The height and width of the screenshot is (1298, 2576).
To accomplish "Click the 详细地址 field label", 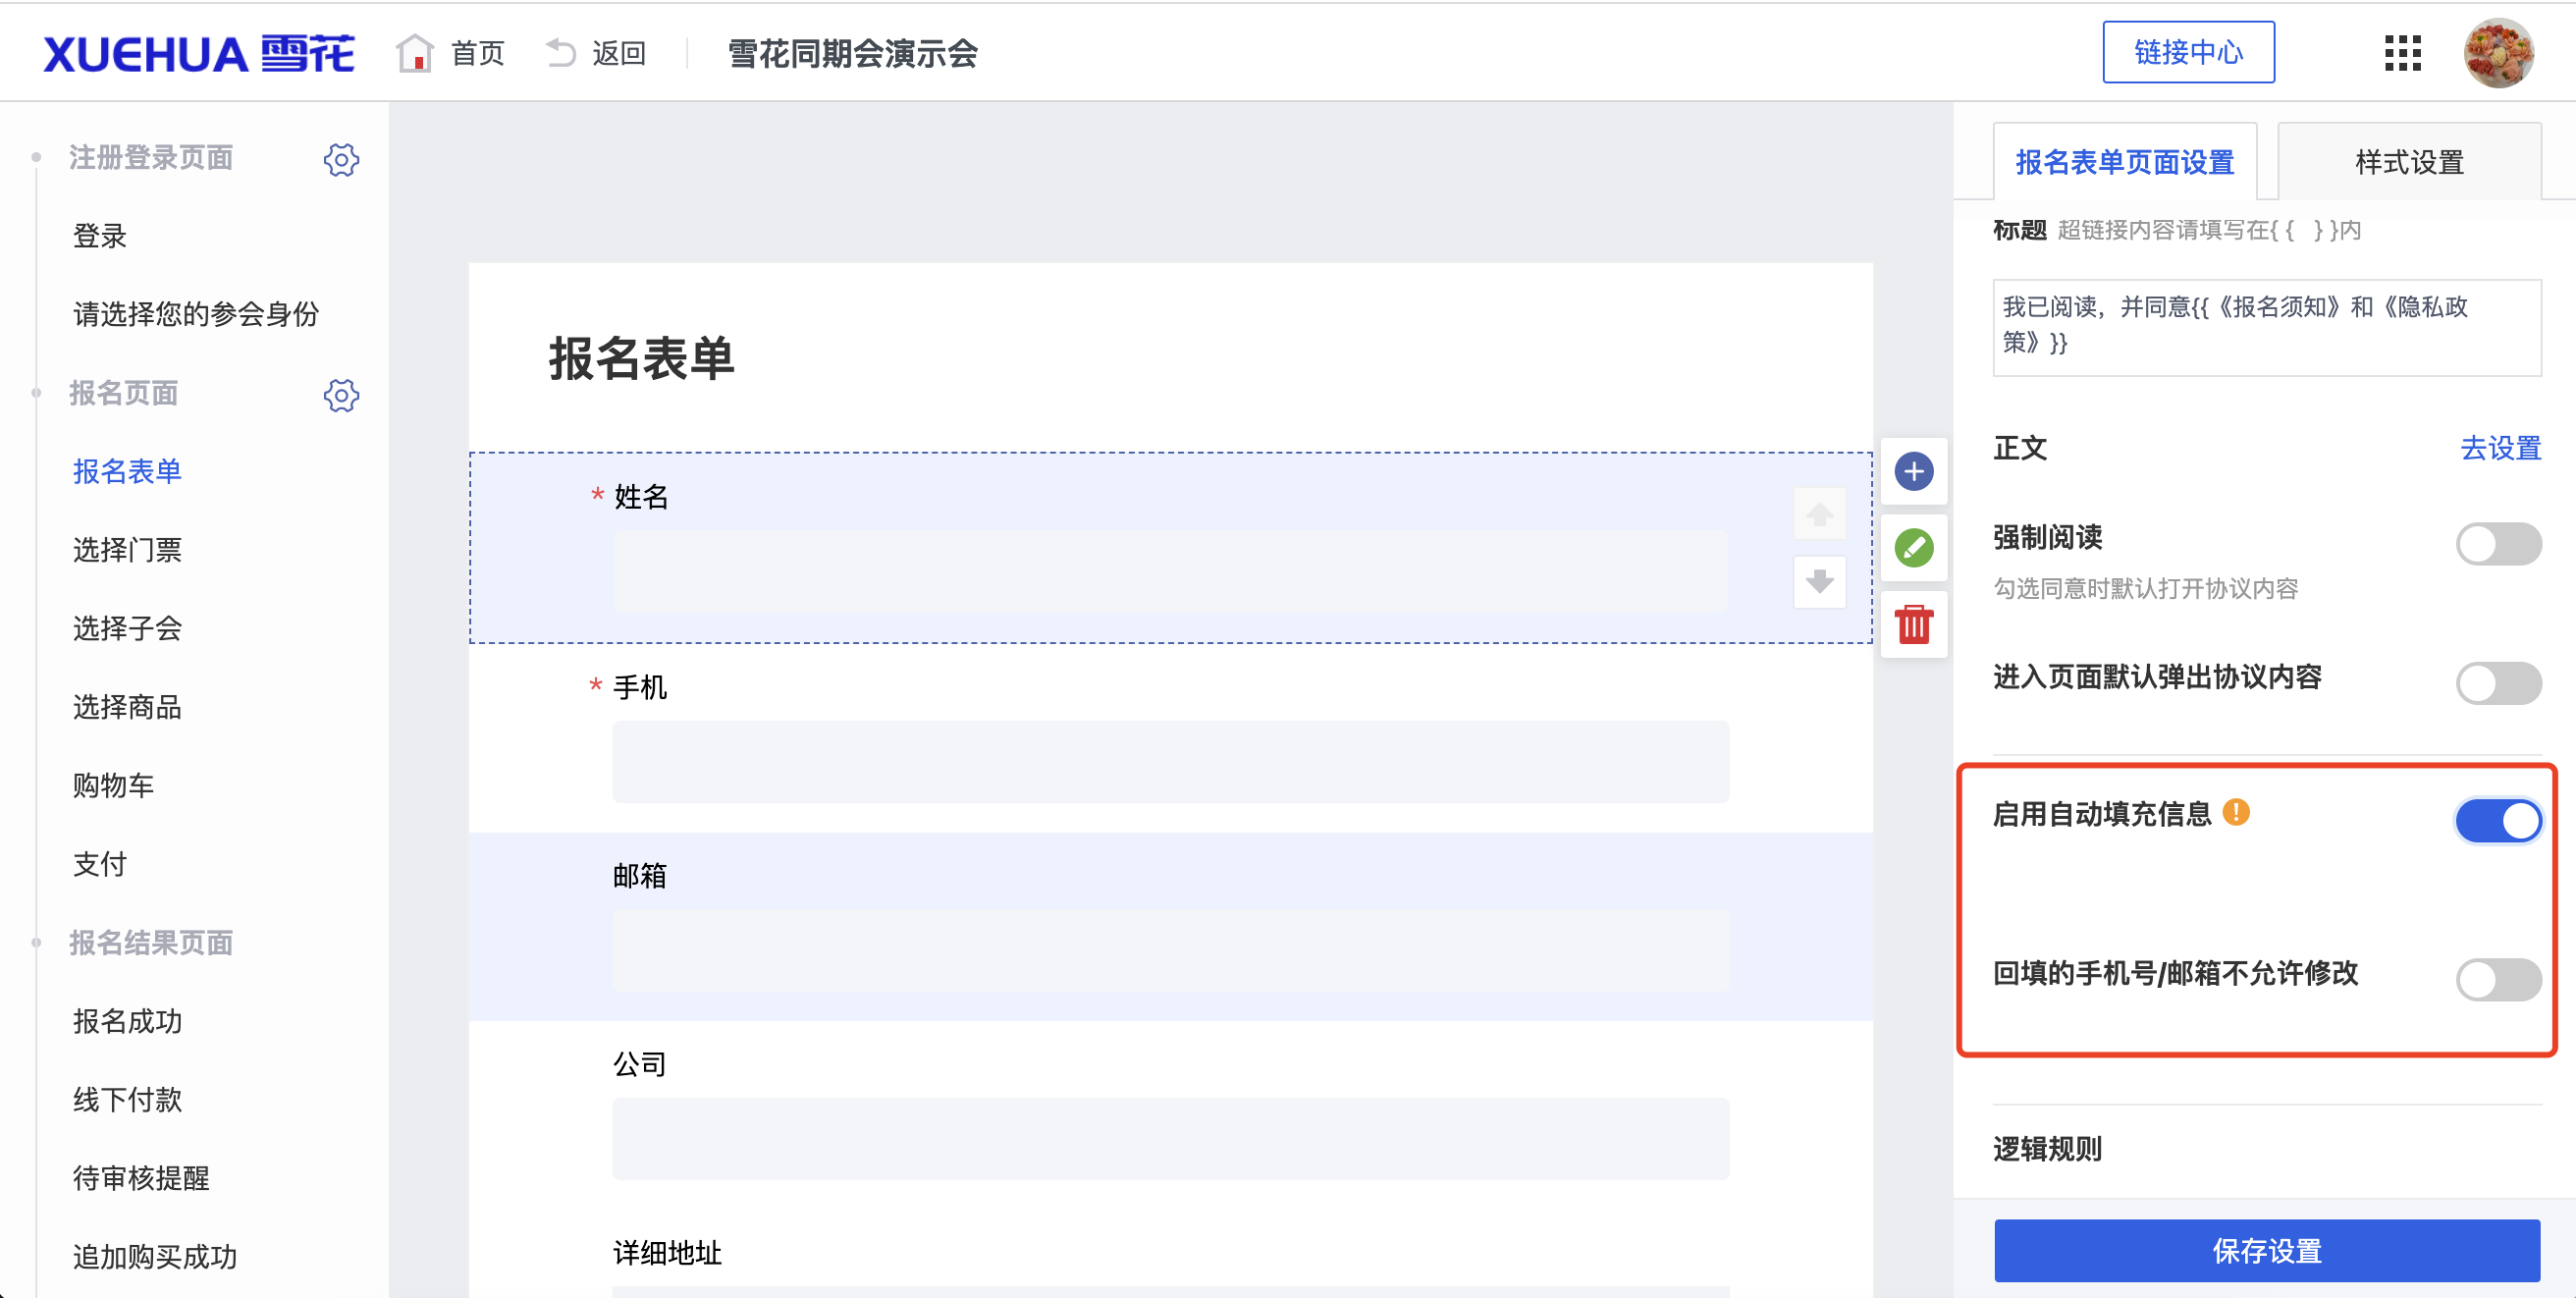I will point(667,1252).
